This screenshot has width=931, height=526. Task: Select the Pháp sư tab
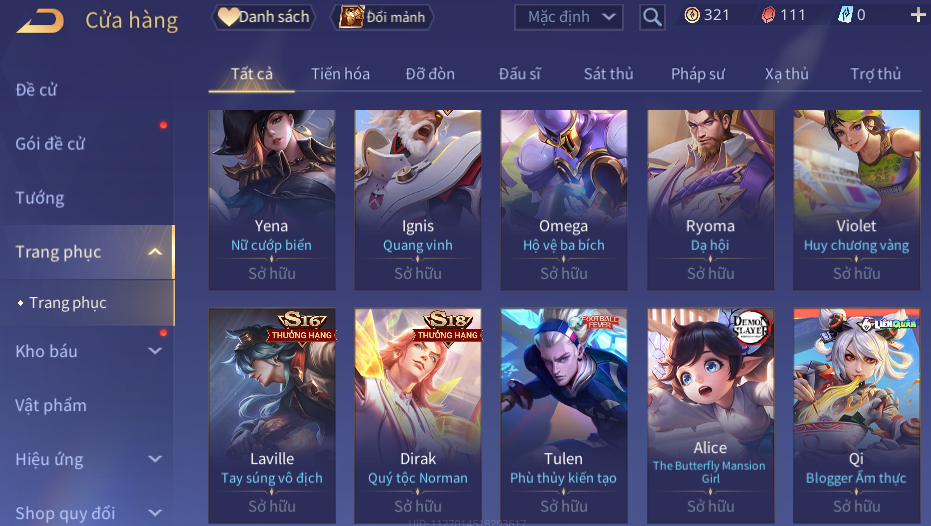698,74
